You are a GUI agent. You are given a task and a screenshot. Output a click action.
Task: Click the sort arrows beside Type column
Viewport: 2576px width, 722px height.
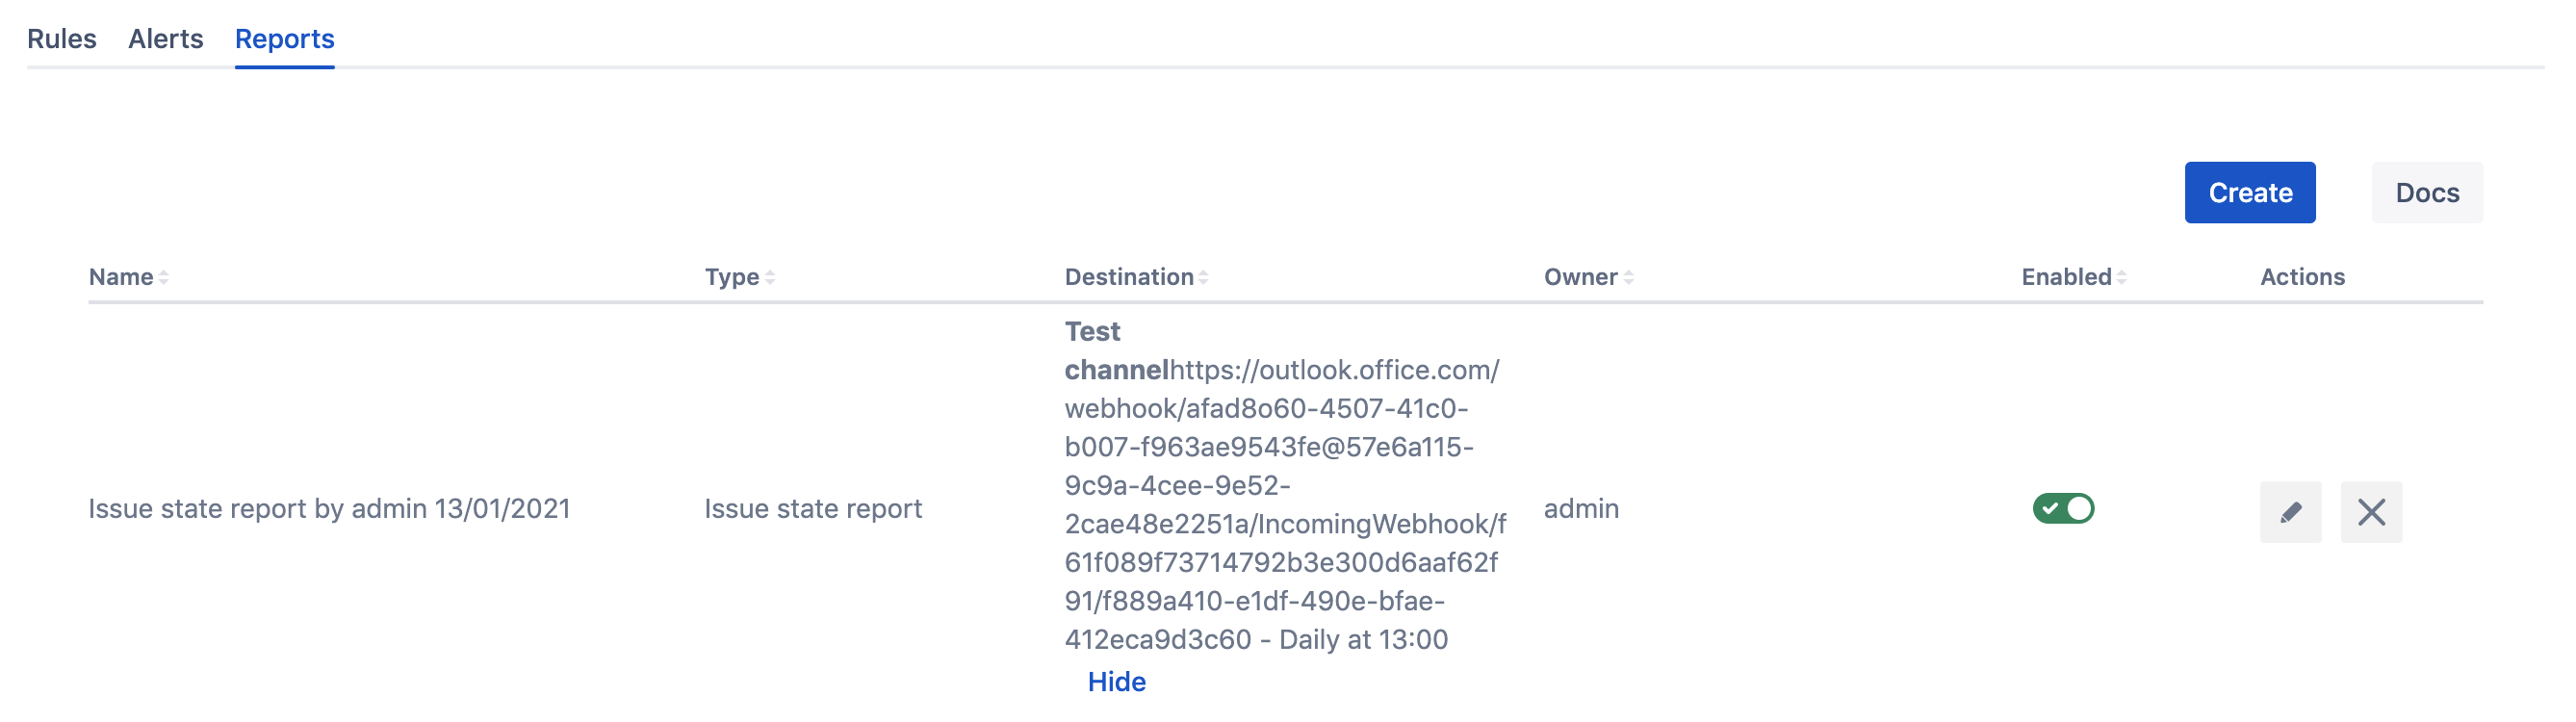coord(770,278)
